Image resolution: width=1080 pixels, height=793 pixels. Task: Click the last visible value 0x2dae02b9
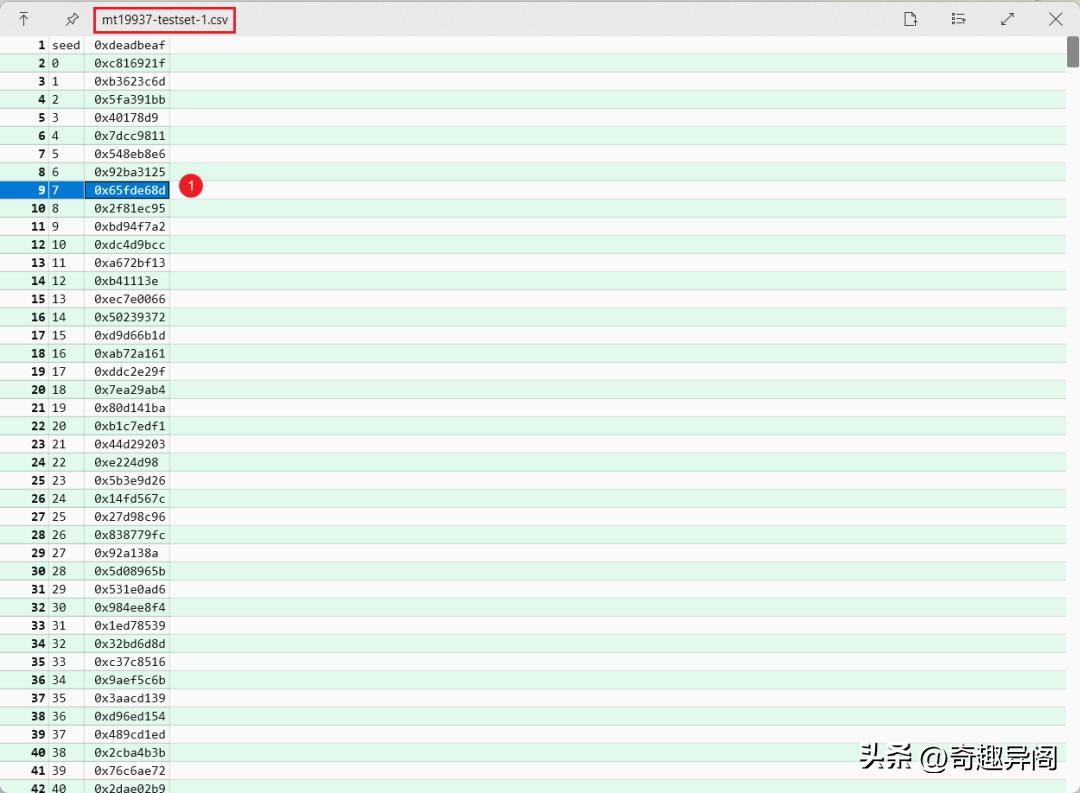(x=130, y=788)
